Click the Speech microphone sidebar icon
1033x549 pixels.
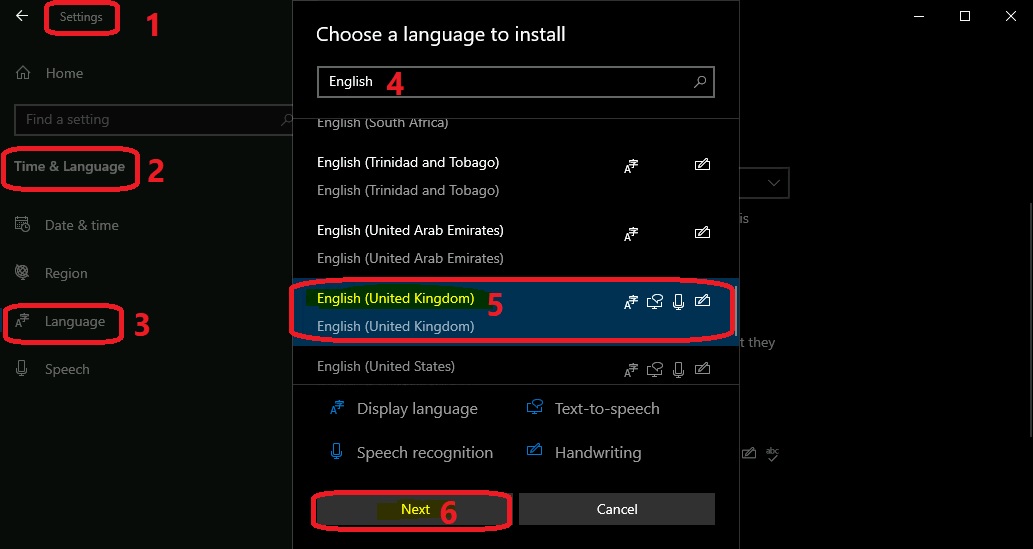[x=22, y=368]
